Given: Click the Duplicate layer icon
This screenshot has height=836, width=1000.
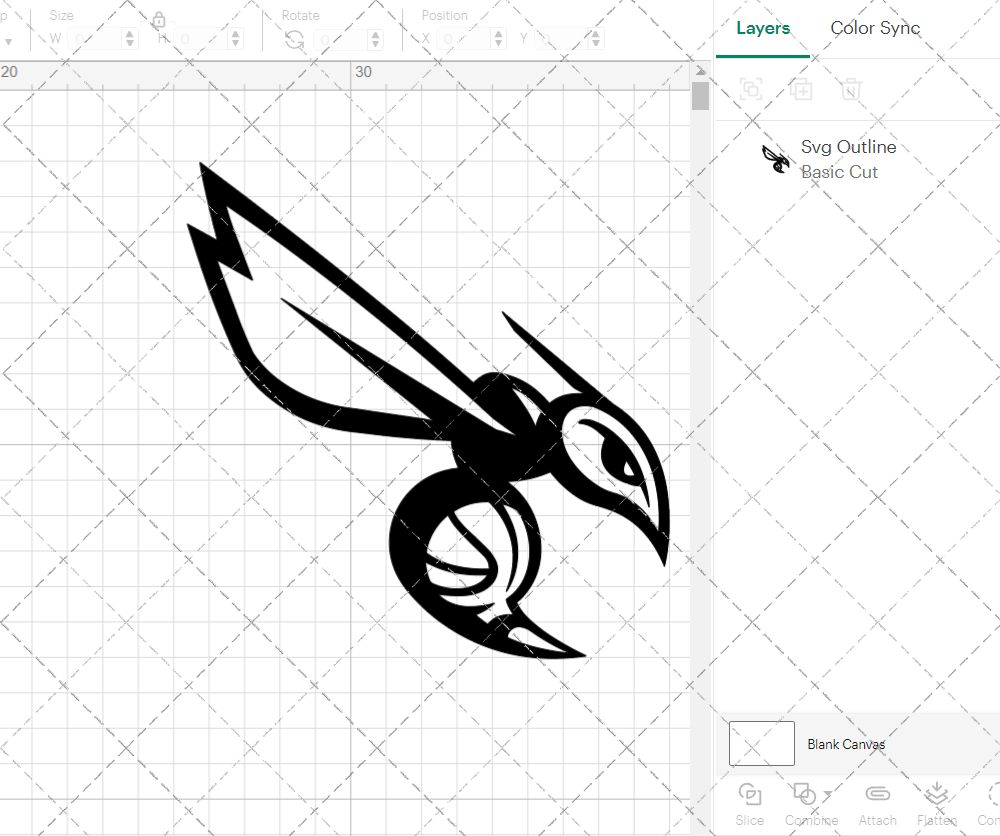Looking at the screenshot, I should [x=801, y=89].
